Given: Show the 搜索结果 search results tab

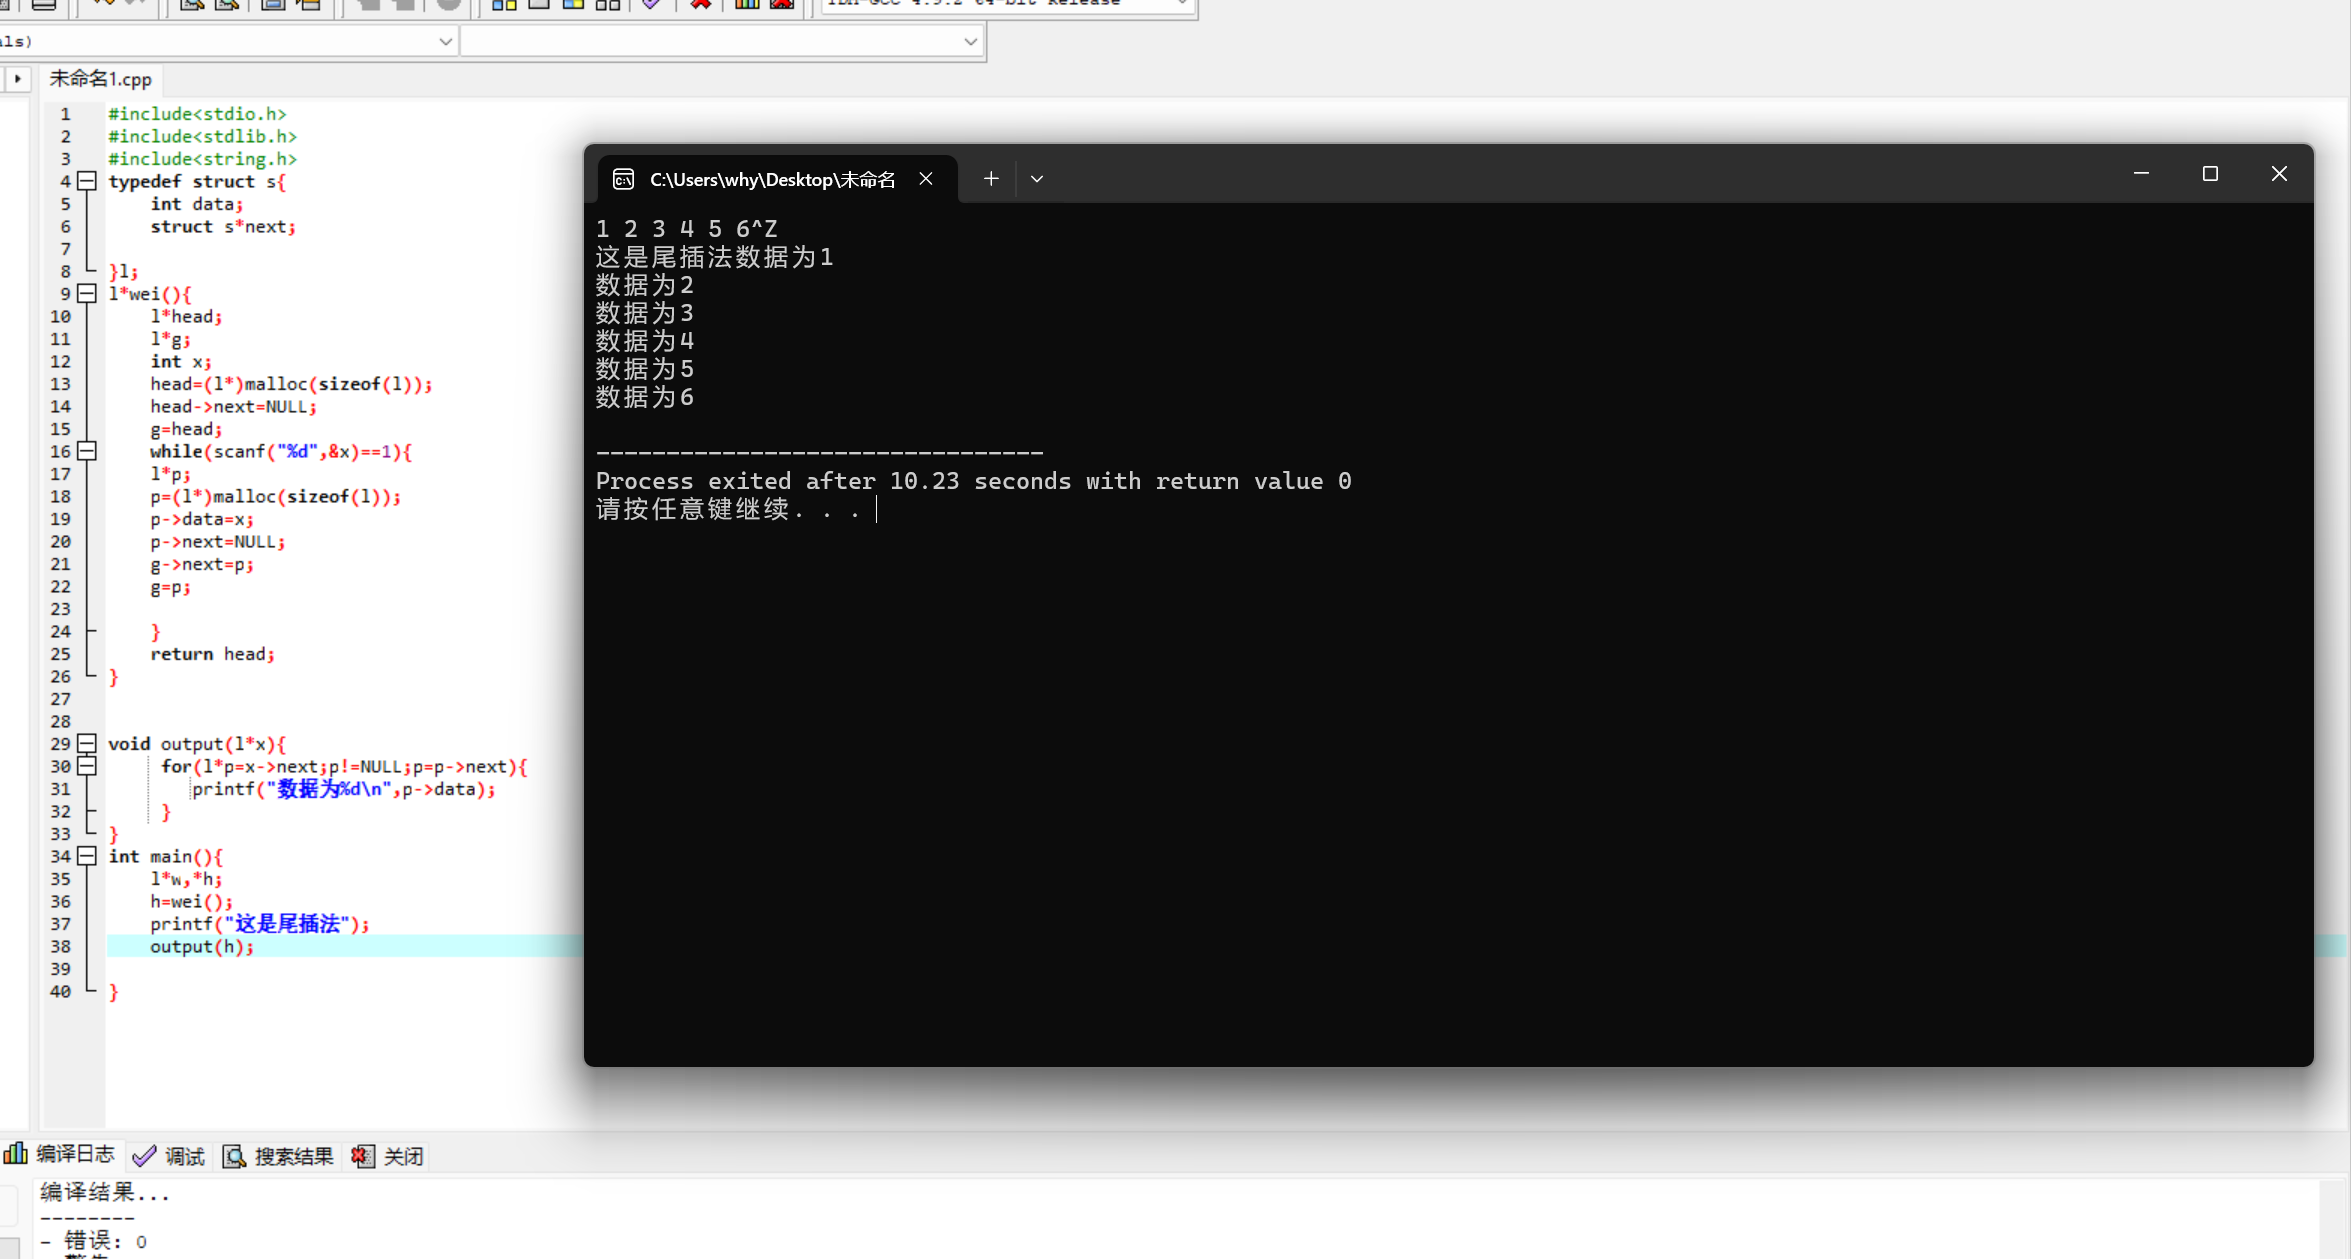Looking at the screenshot, I should pos(279,1156).
